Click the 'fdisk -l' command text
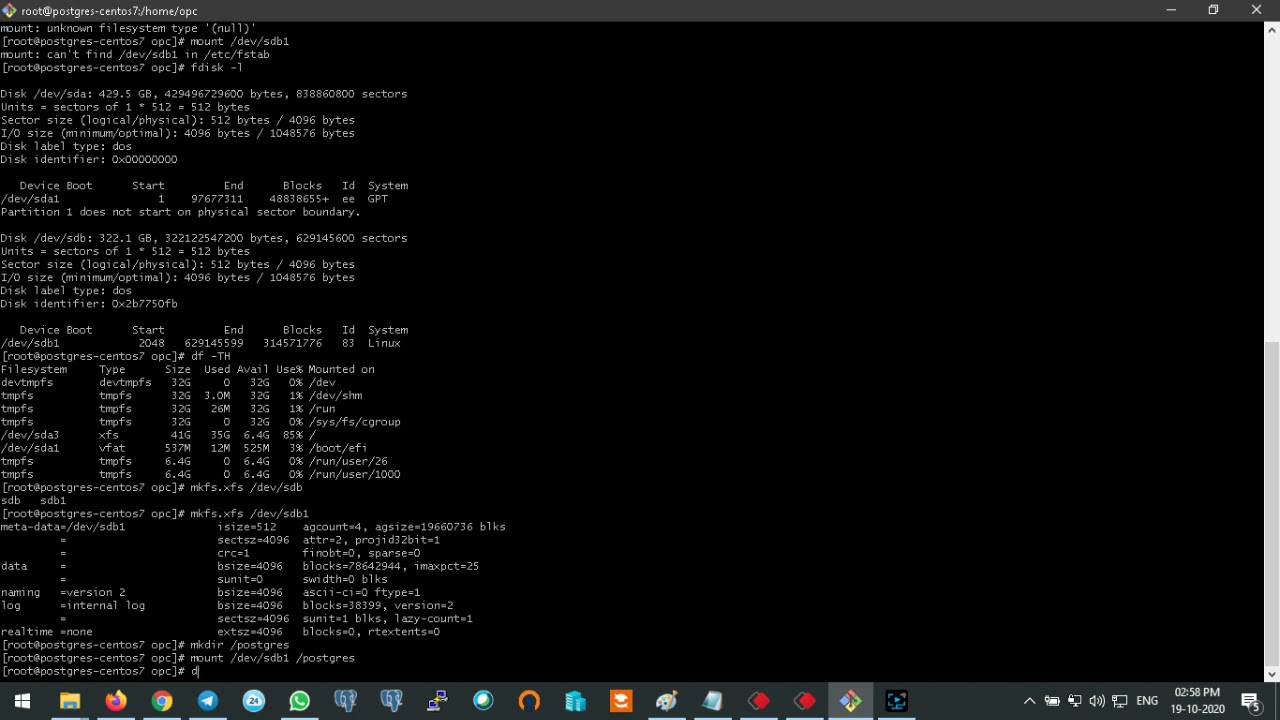1280x720 pixels. [x=216, y=68]
